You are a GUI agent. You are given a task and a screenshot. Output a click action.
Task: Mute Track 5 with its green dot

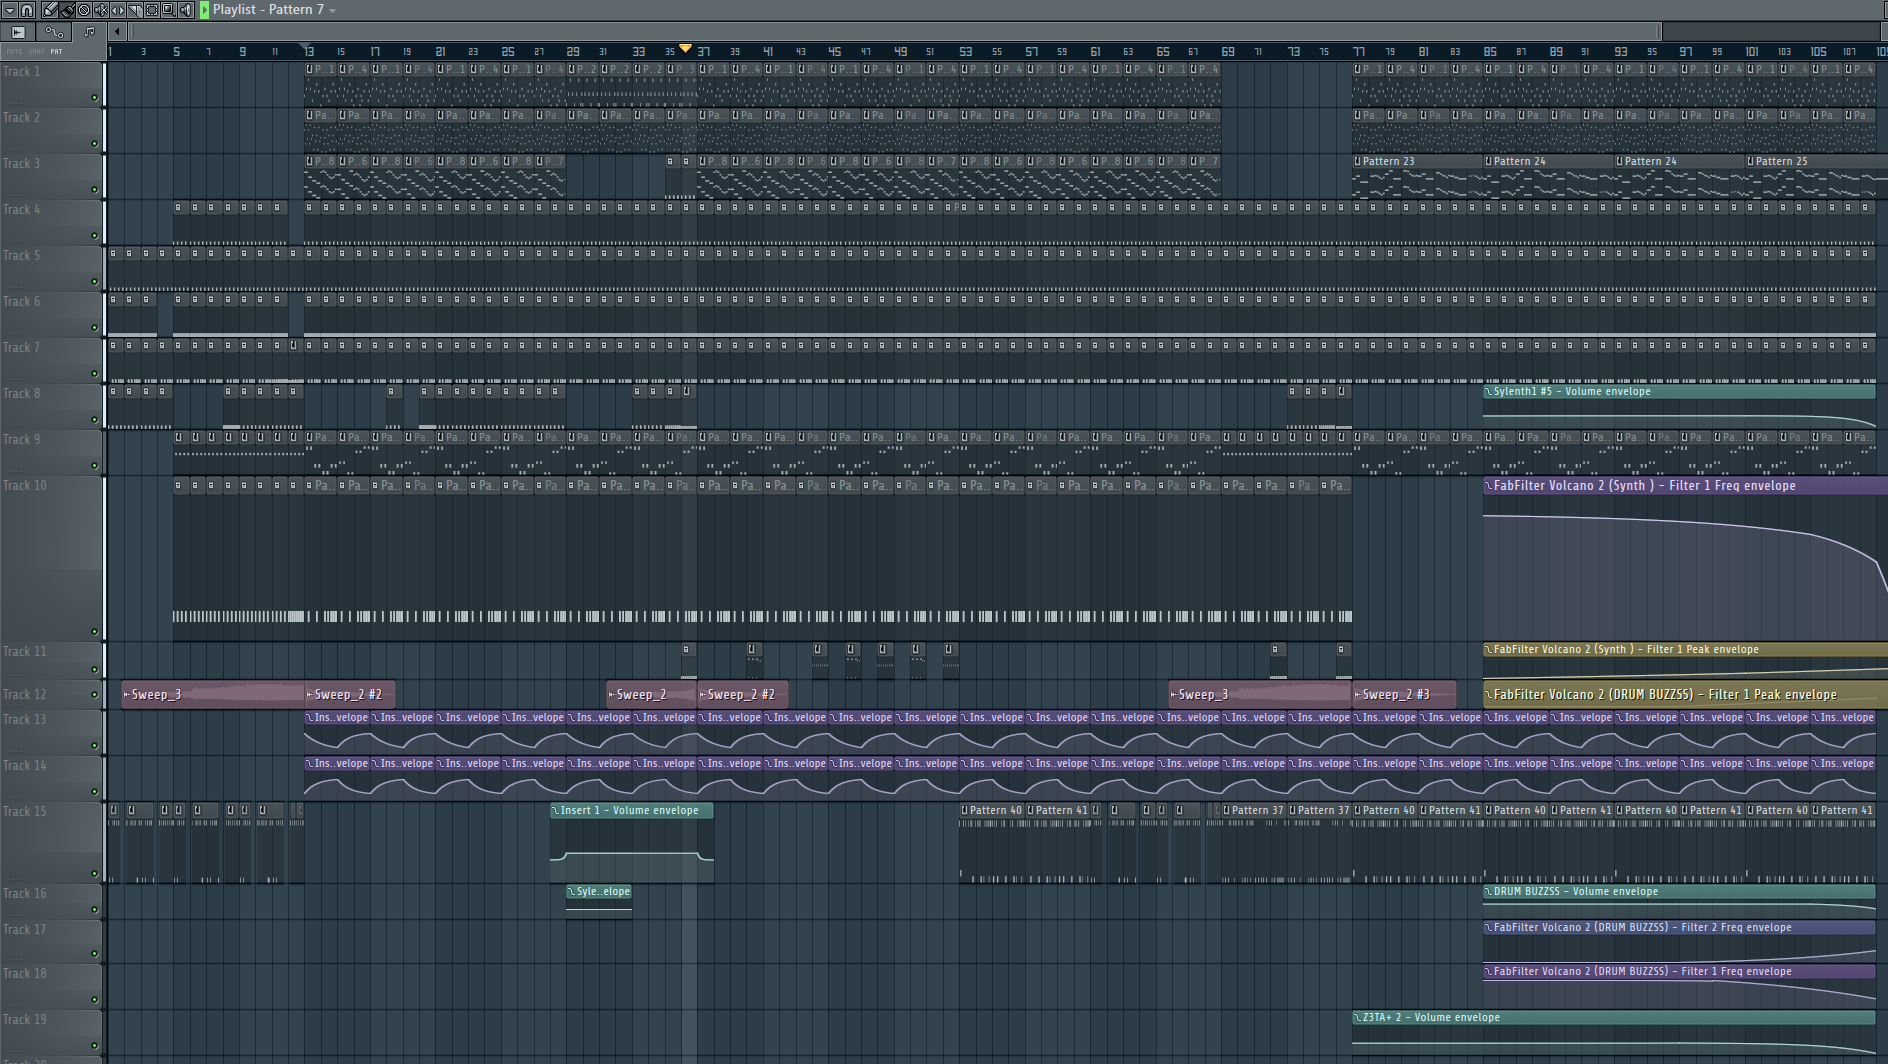[95, 282]
